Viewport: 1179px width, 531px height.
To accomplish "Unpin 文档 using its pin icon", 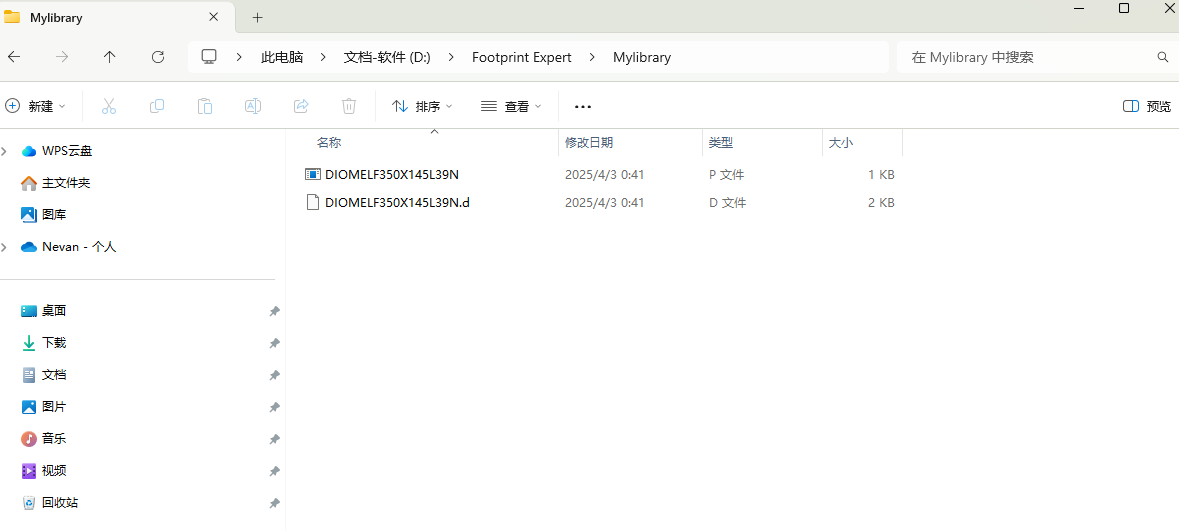I will 275,375.
